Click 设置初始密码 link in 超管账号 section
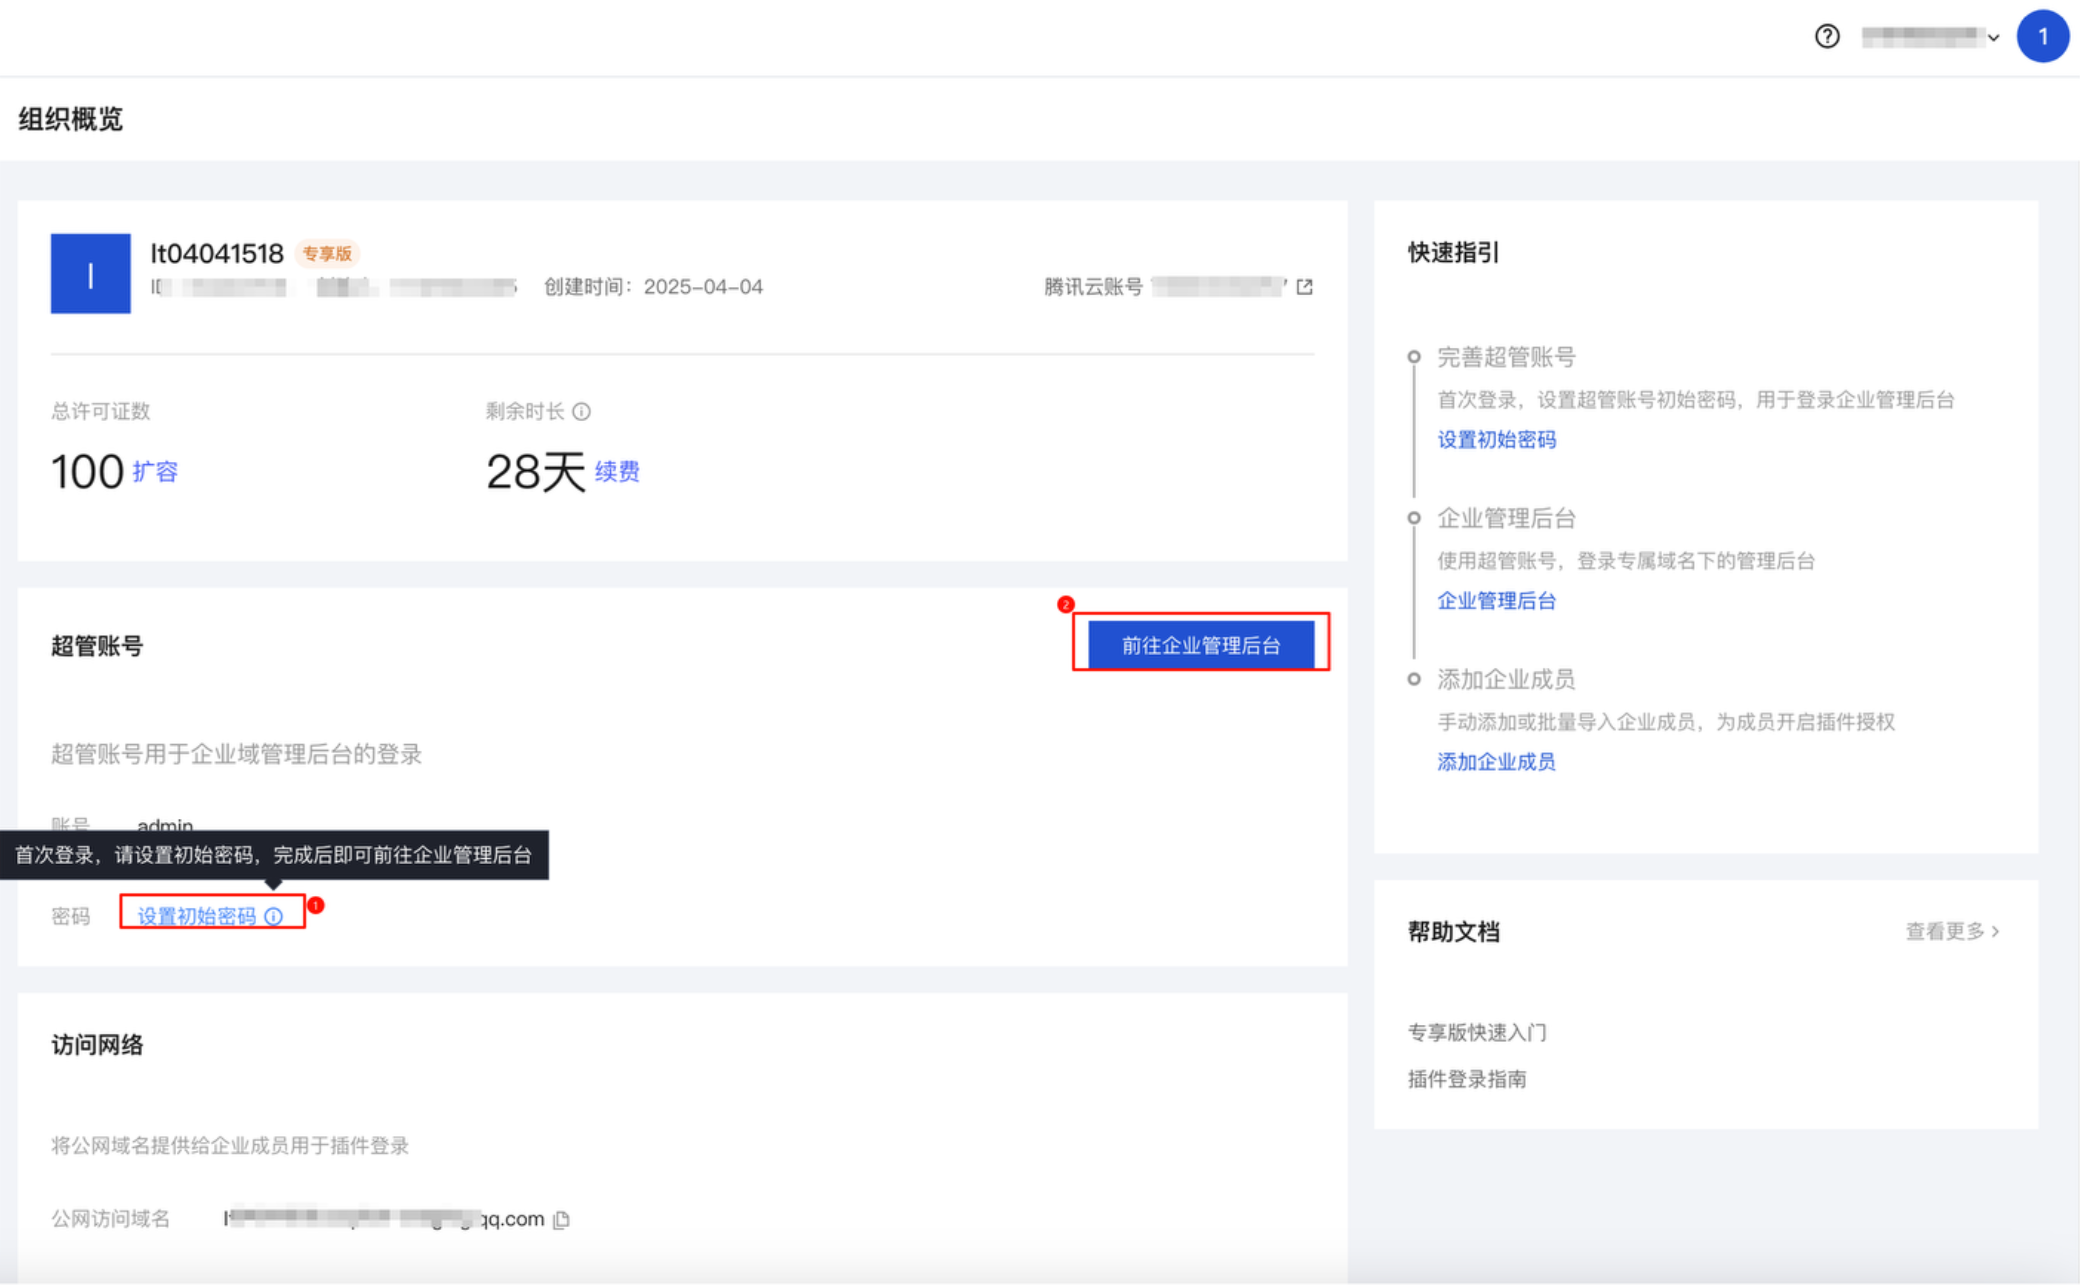 [197, 917]
